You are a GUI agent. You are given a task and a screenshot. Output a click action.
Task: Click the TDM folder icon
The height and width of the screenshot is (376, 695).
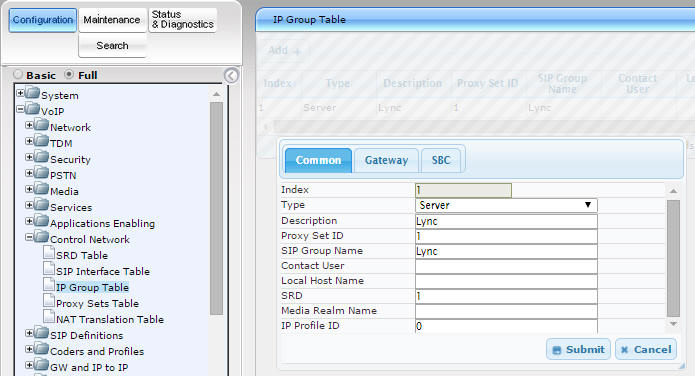tap(42, 141)
